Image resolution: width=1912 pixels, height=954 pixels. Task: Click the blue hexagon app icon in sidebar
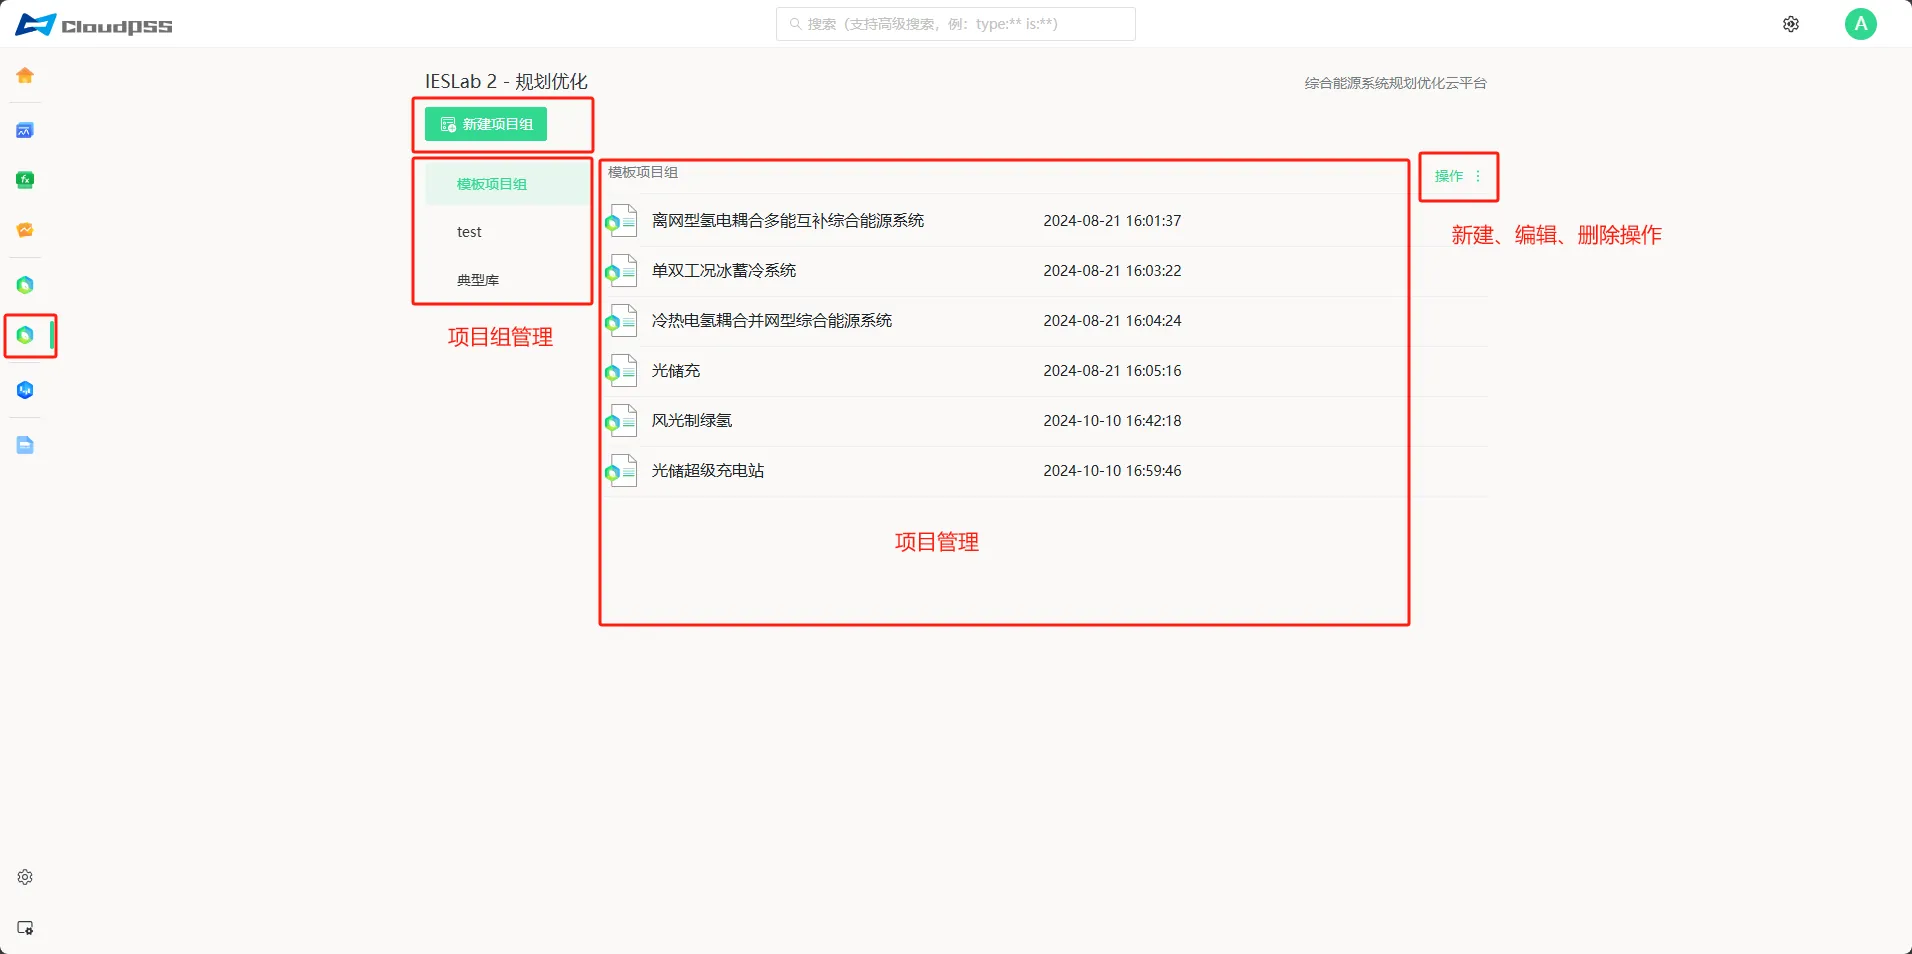[x=24, y=390]
